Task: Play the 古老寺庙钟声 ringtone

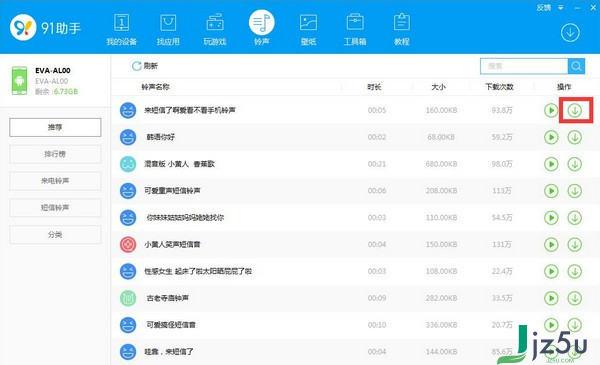Action: click(551, 298)
